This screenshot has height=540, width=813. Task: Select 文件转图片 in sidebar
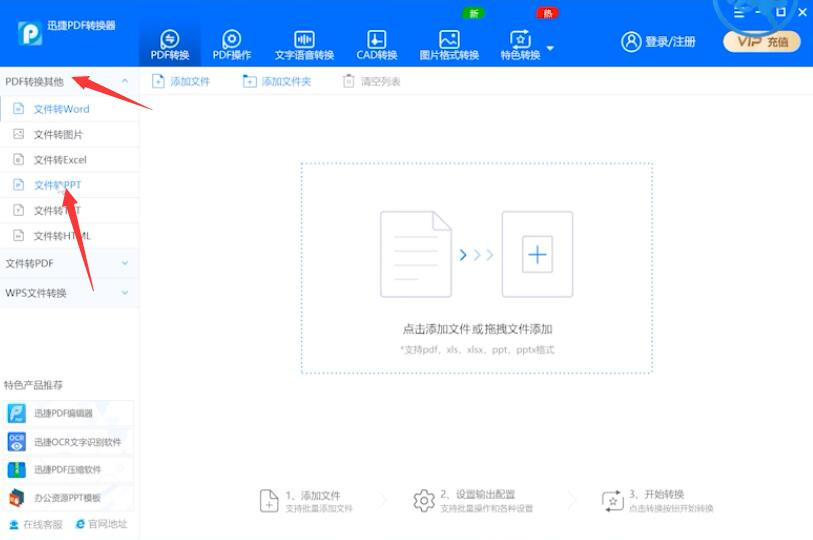[x=69, y=134]
